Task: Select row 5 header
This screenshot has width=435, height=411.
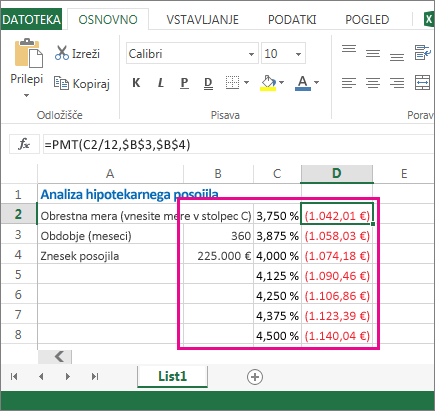Action: 19,274
